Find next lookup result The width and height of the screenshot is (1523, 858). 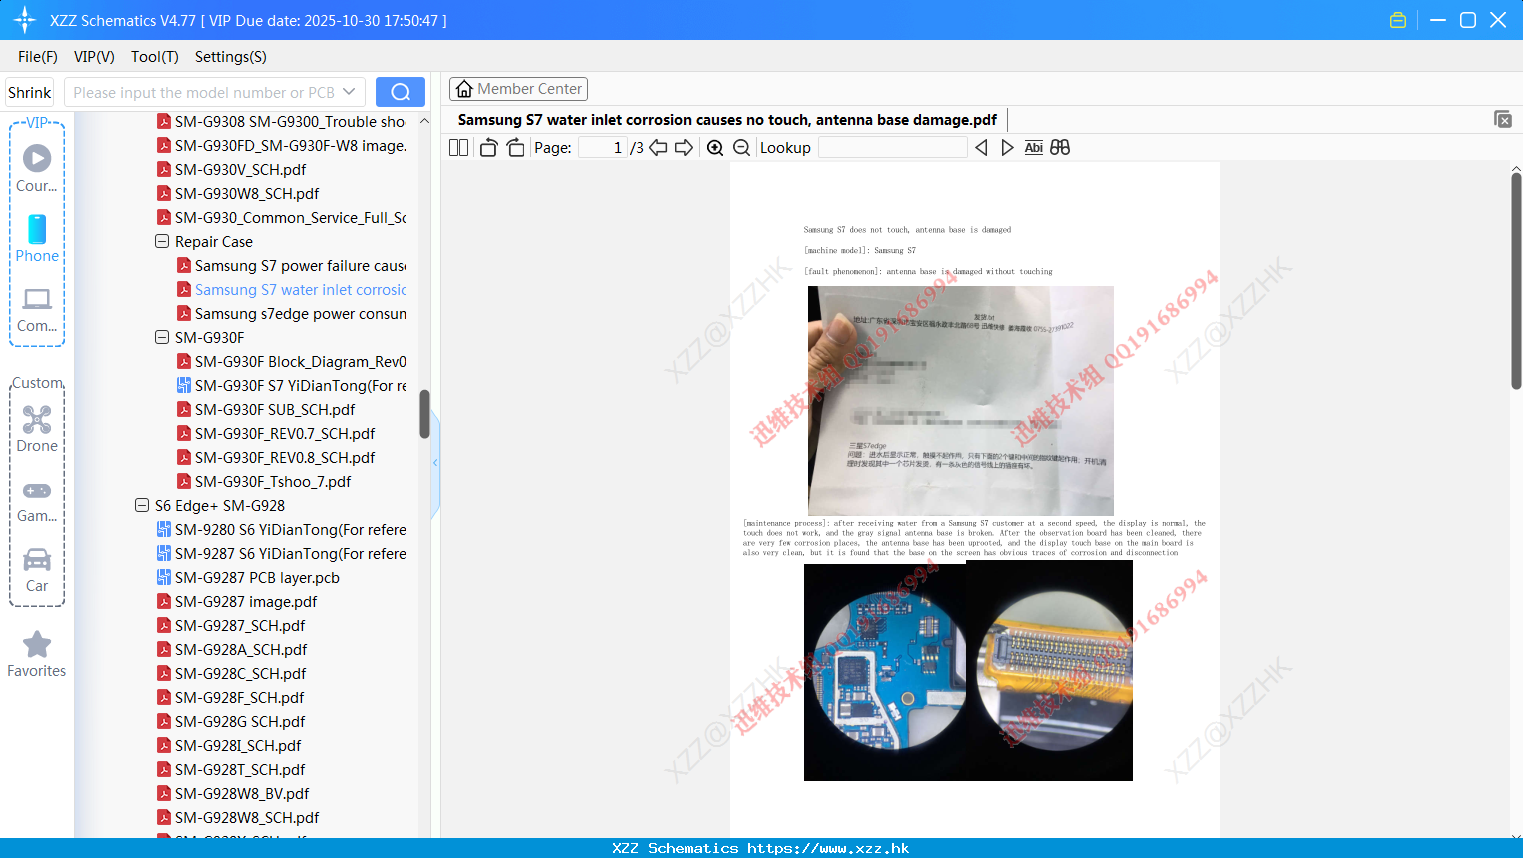1007,147
